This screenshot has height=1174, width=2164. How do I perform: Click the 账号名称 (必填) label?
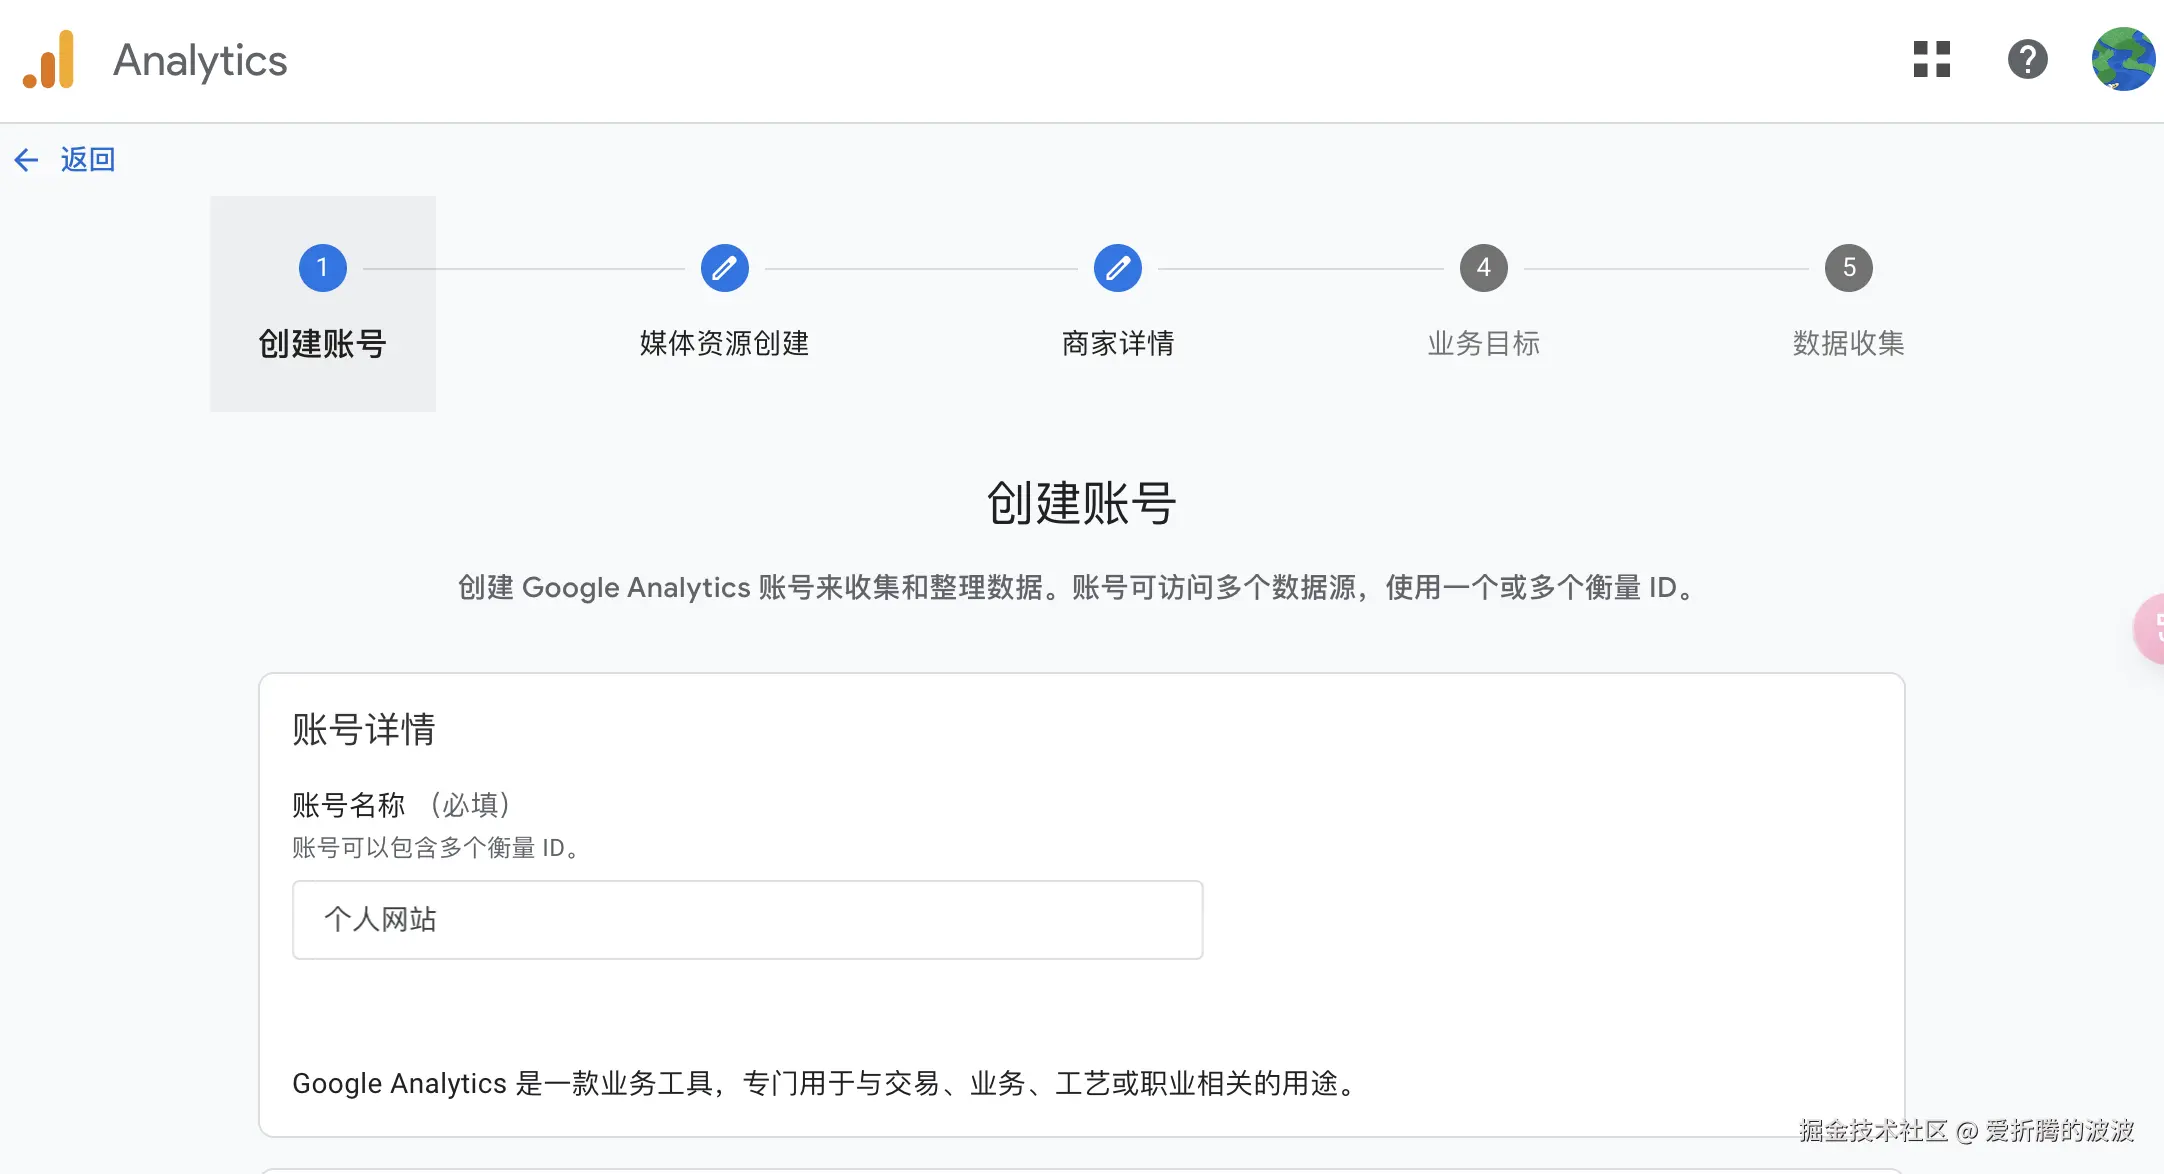tap(402, 805)
